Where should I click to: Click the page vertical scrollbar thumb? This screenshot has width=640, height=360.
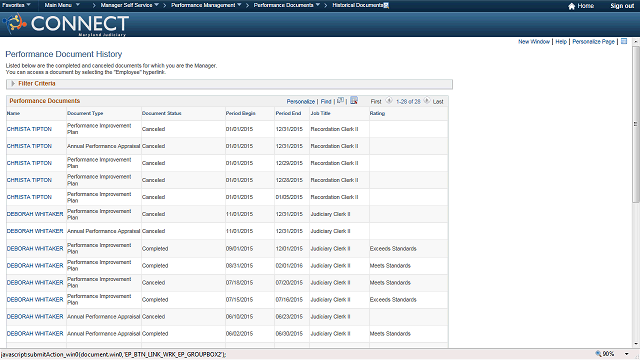tap(636, 124)
